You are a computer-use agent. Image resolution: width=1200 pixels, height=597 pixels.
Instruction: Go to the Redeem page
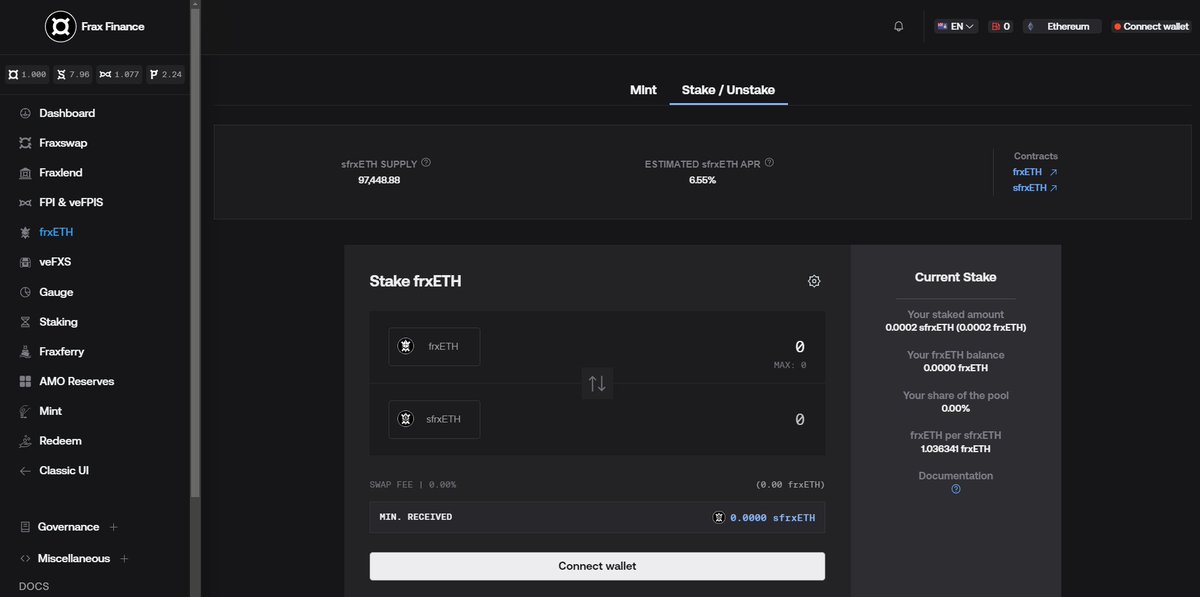pyautogui.click(x=60, y=440)
